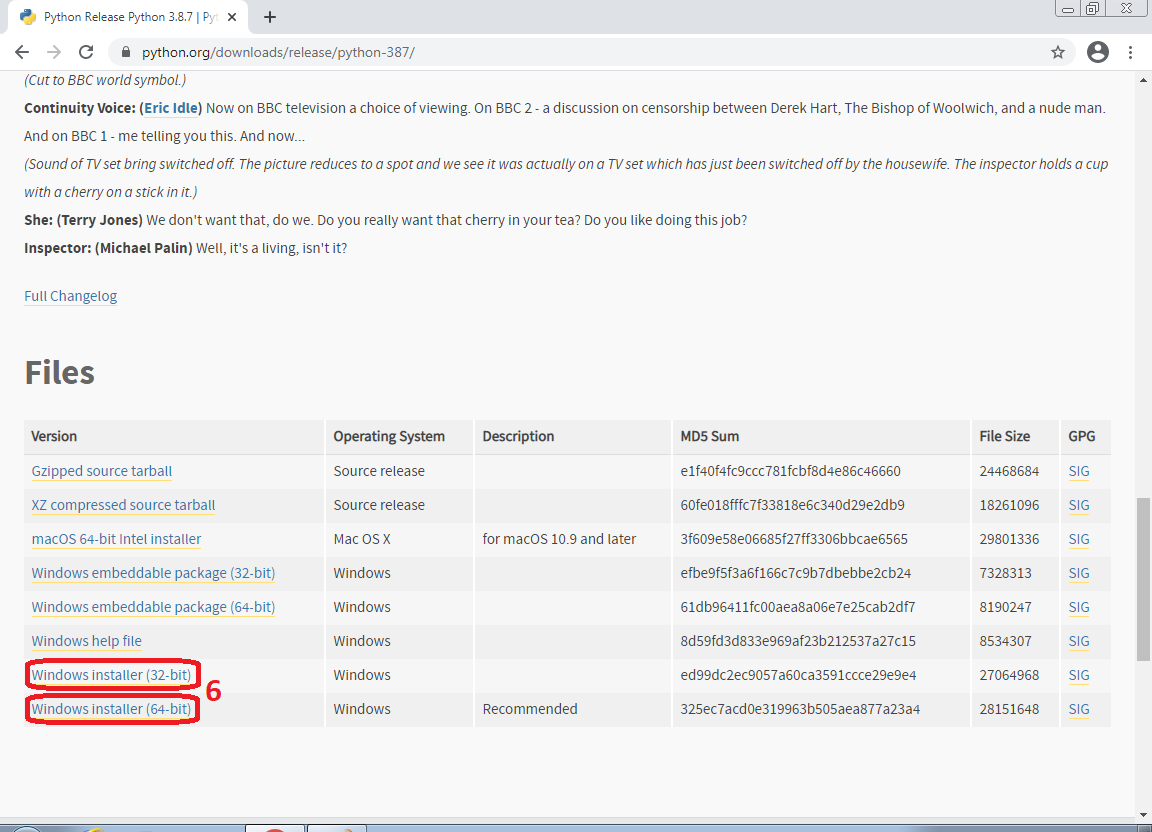The height and width of the screenshot is (832, 1152).
Task: Bookmark this page with the star icon
Action: pos(1058,52)
